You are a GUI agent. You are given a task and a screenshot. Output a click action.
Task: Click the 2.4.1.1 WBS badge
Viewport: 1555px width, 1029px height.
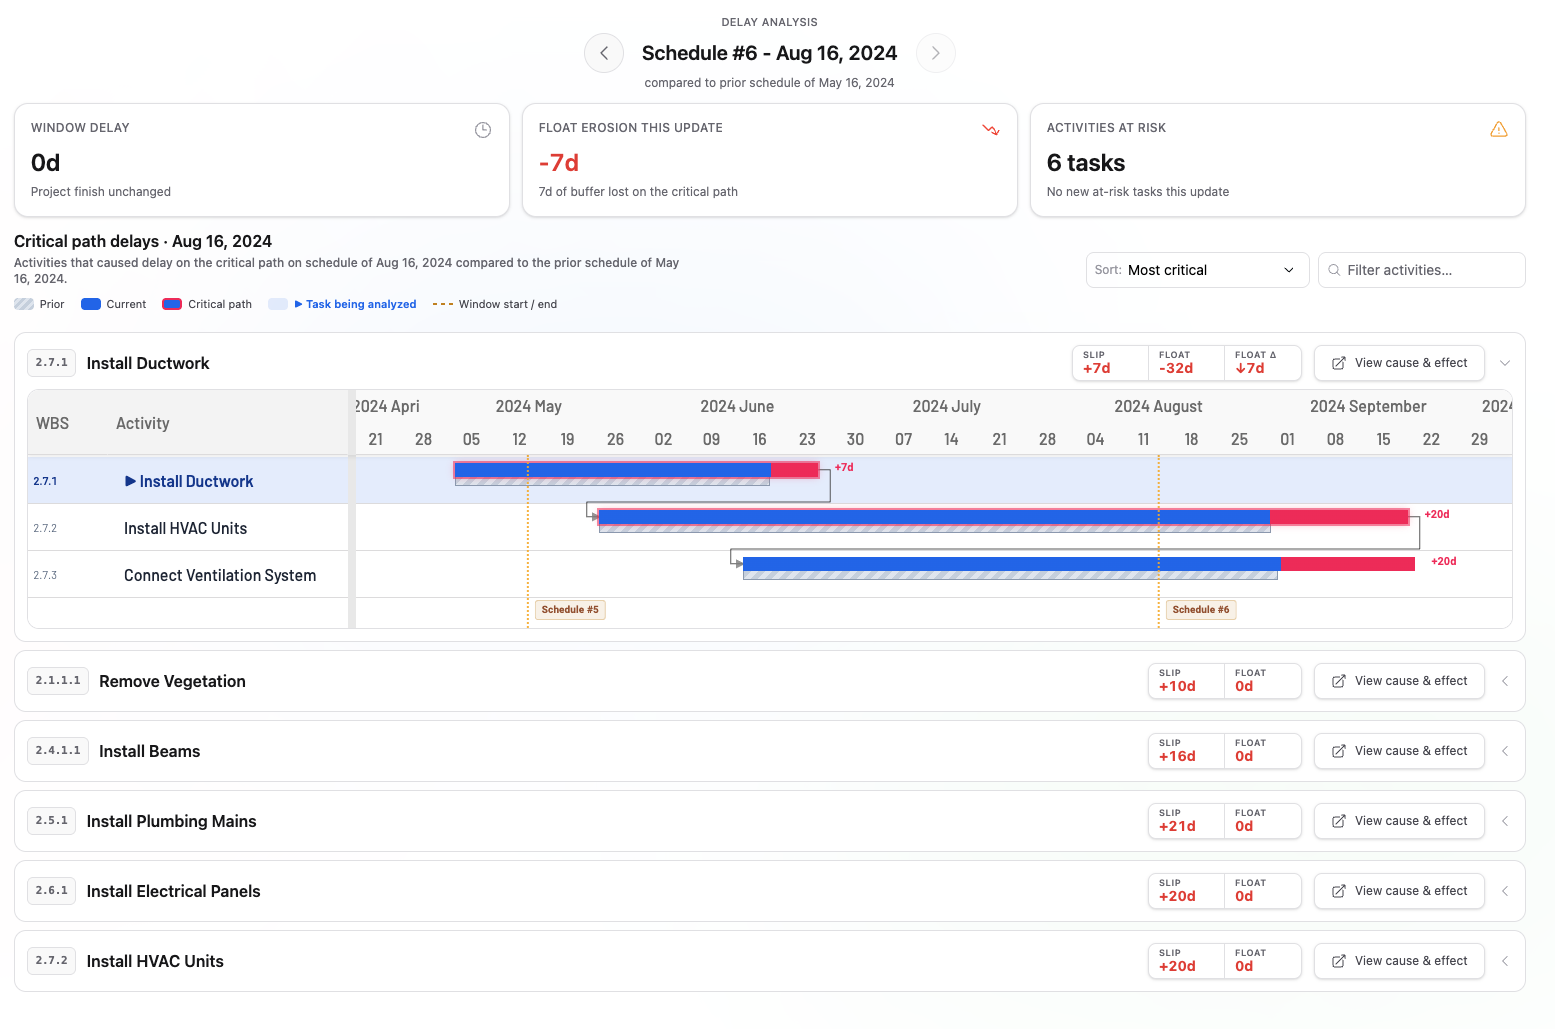point(58,751)
